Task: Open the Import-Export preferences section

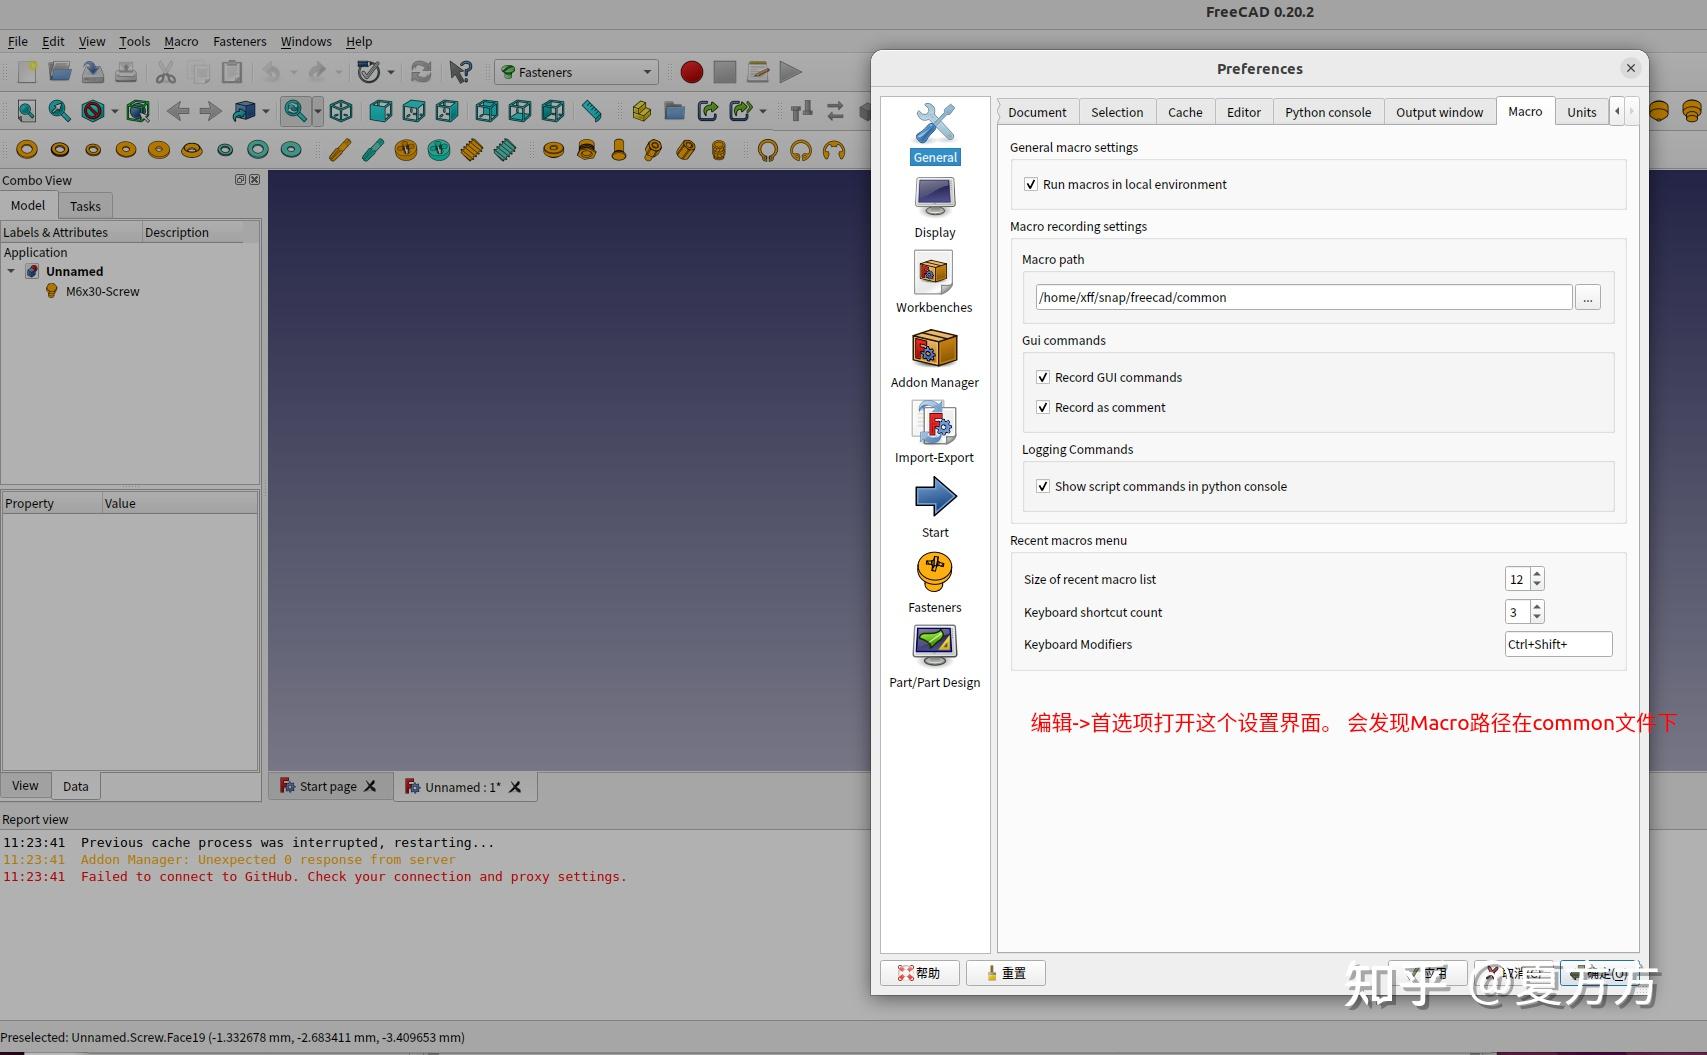Action: (934, 432)
